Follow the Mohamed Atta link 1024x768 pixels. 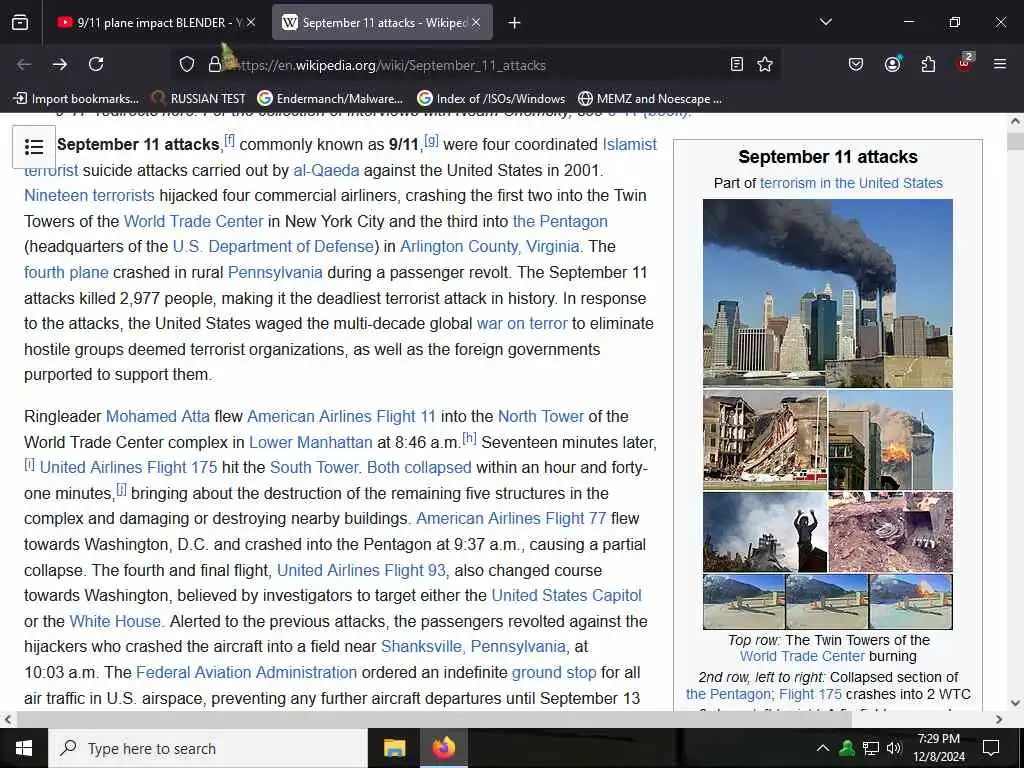point(157,416)
